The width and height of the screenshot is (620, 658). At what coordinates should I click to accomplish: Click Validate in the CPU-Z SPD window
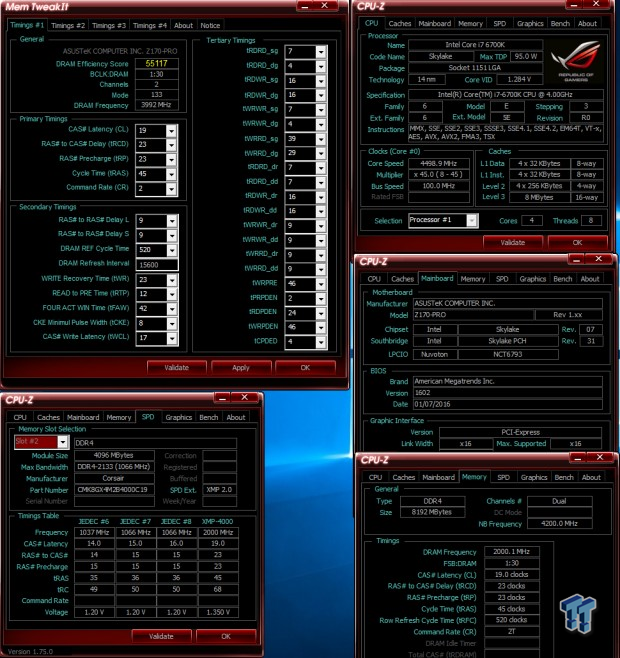(x=161, y=637)
